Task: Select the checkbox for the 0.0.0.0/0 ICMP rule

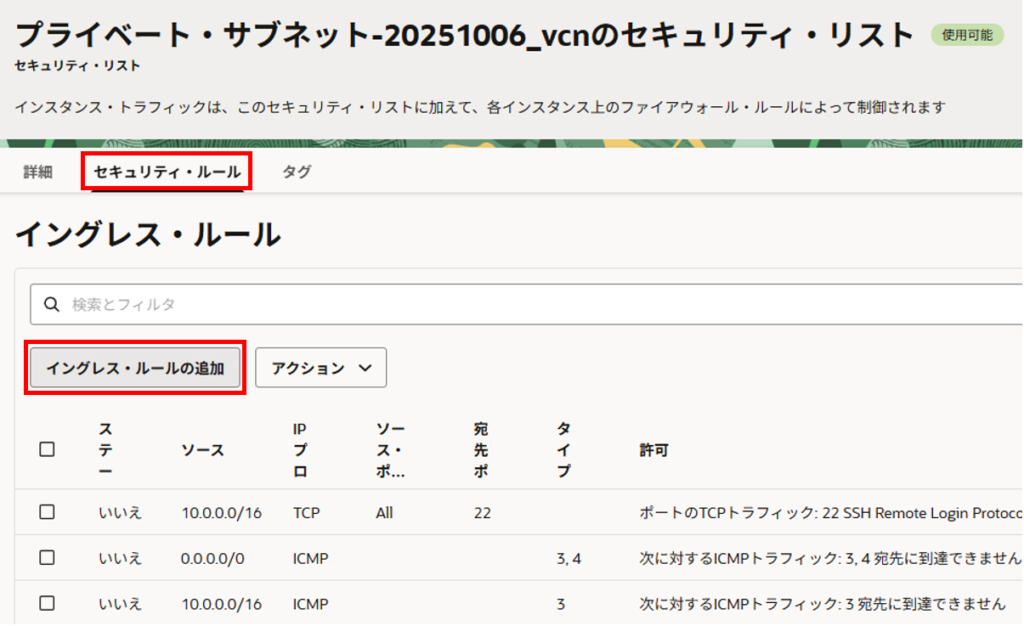Action: pos(47,558)
